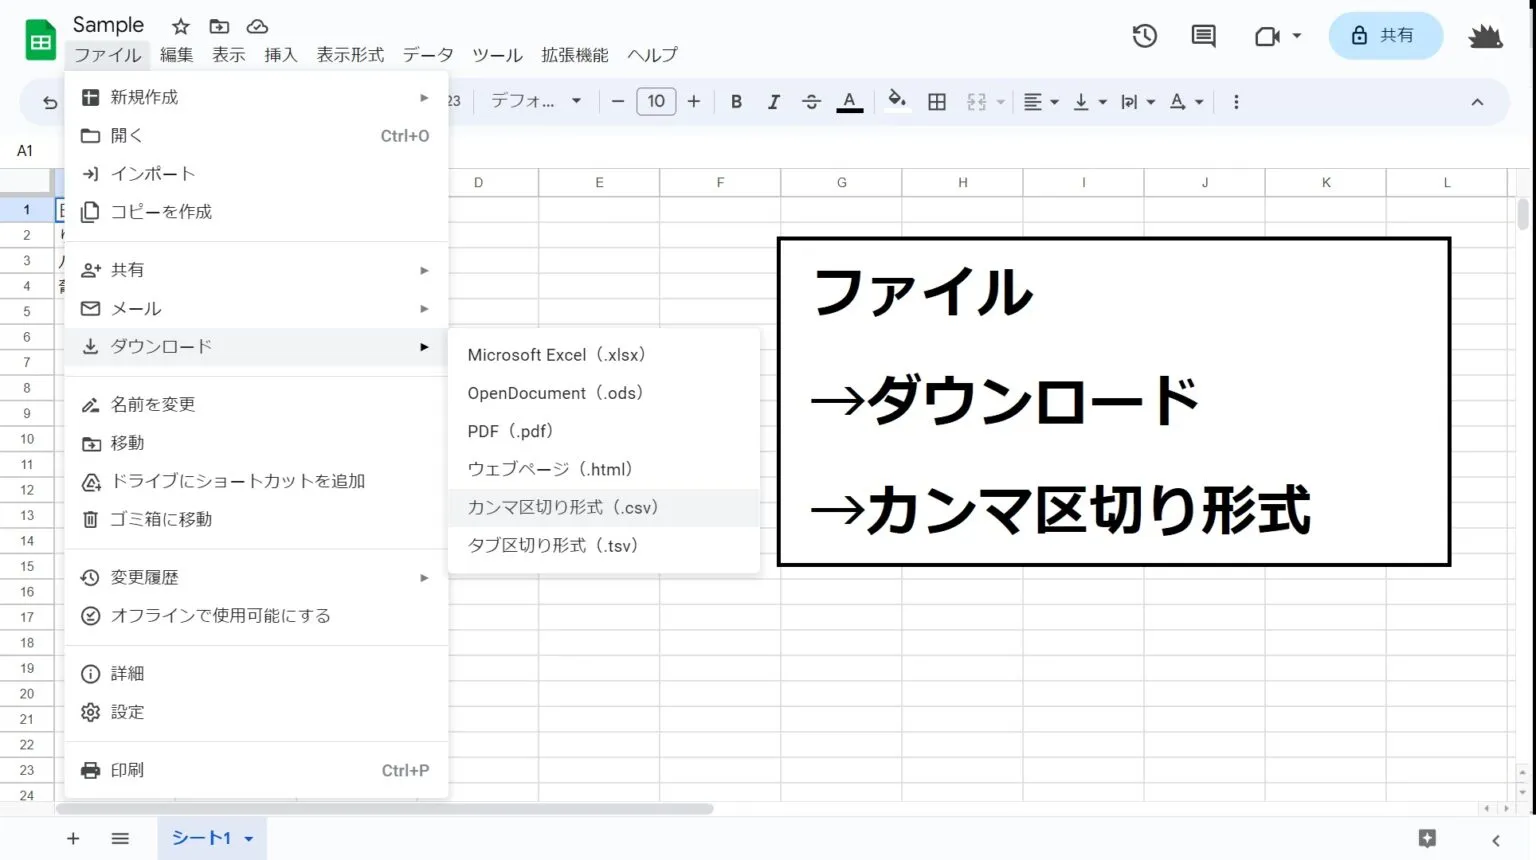Download as OpenDocument (.ods)
Image resolution: width=1536 pixels, height=860 pixels.
point(604,393)
